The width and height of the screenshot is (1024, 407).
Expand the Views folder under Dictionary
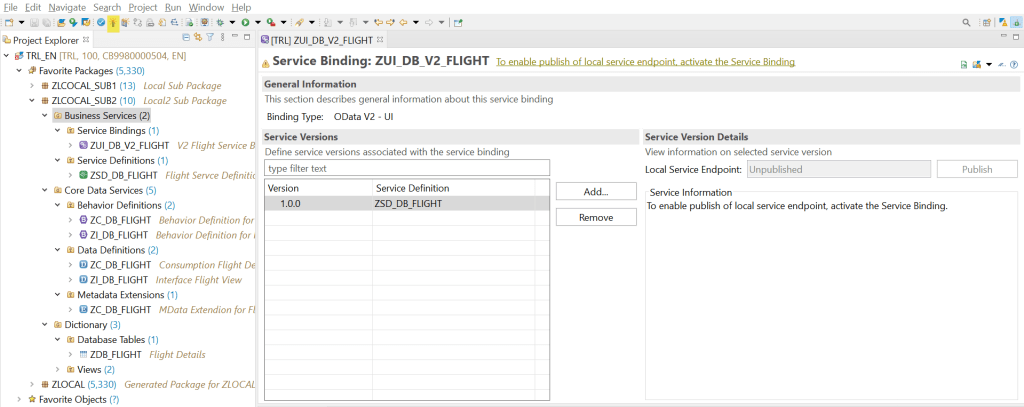58,369
